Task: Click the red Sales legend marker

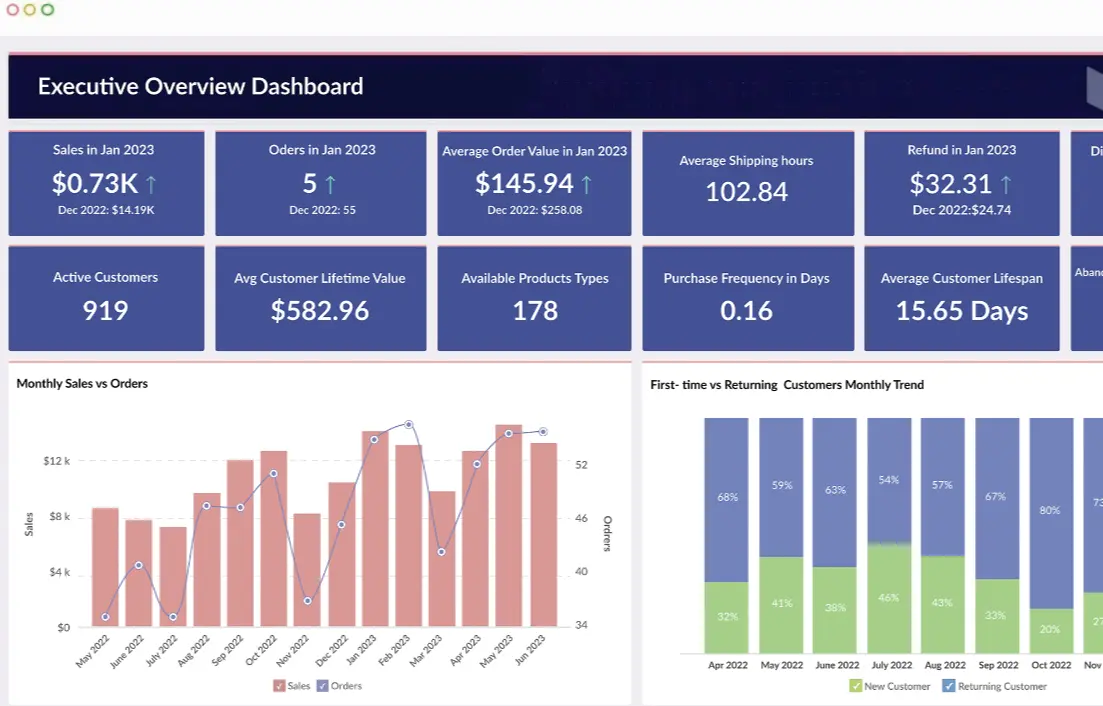Action: tap(281, 685)
